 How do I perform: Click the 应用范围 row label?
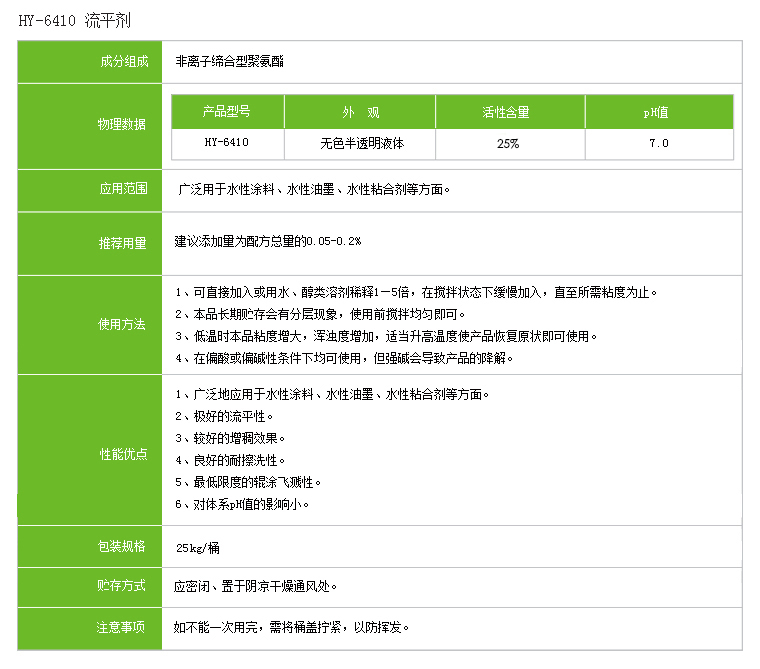pyautogui.click(x=122, y=189)
